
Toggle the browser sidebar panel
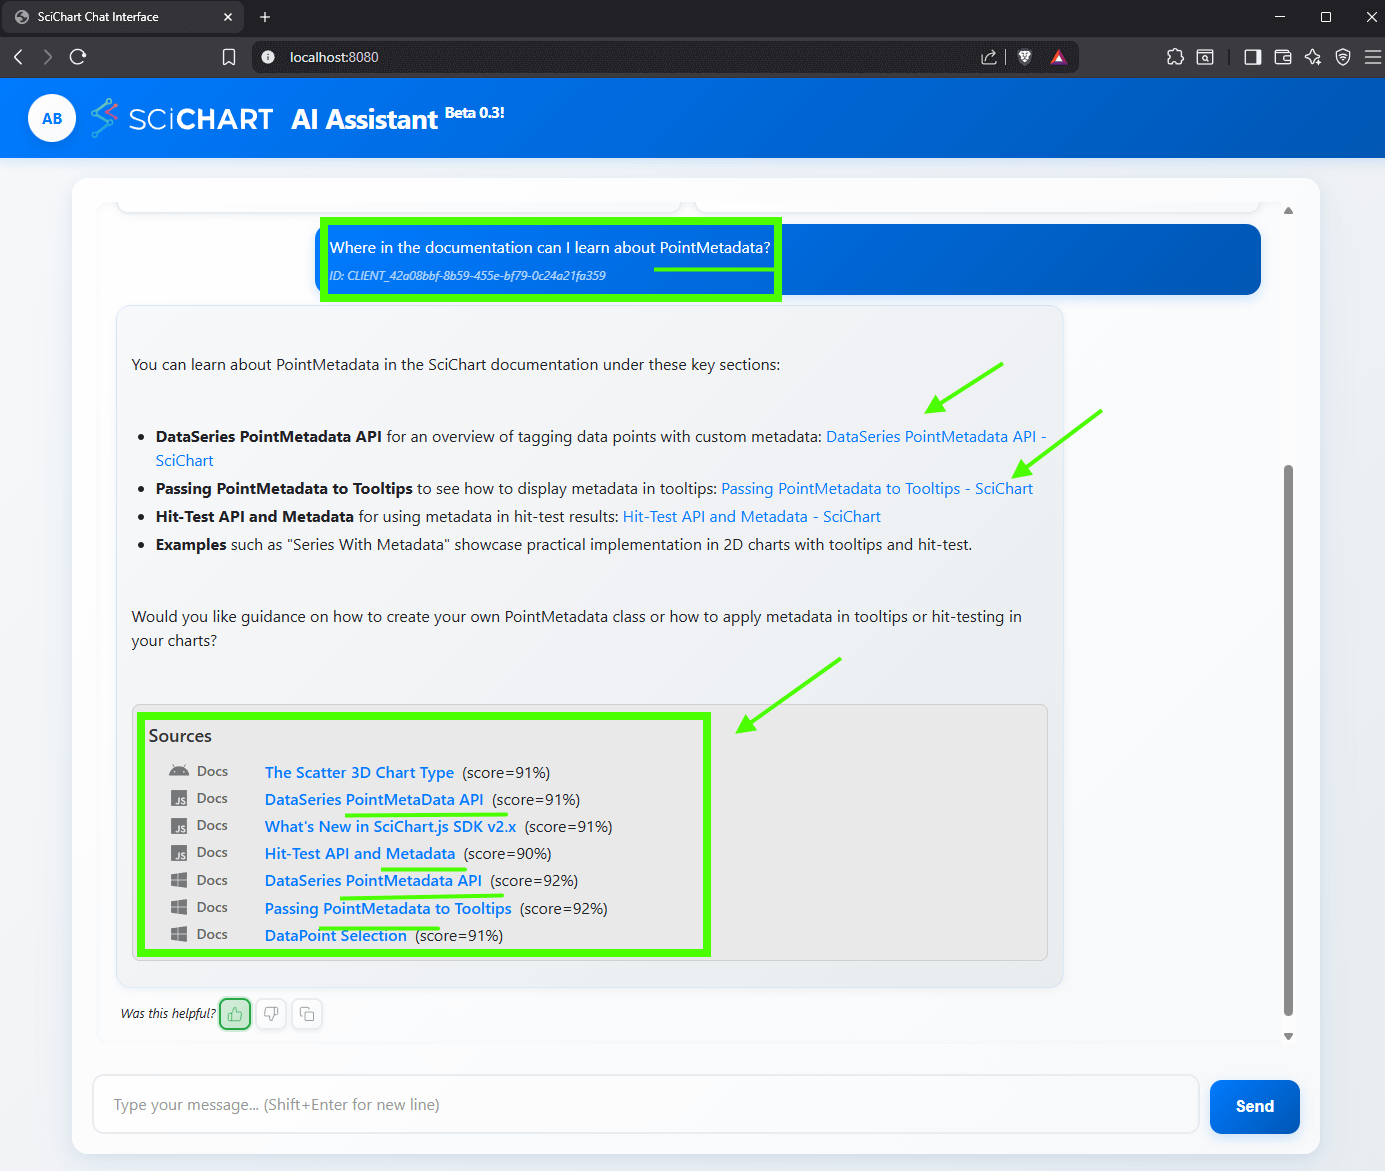click(1252, 57)
